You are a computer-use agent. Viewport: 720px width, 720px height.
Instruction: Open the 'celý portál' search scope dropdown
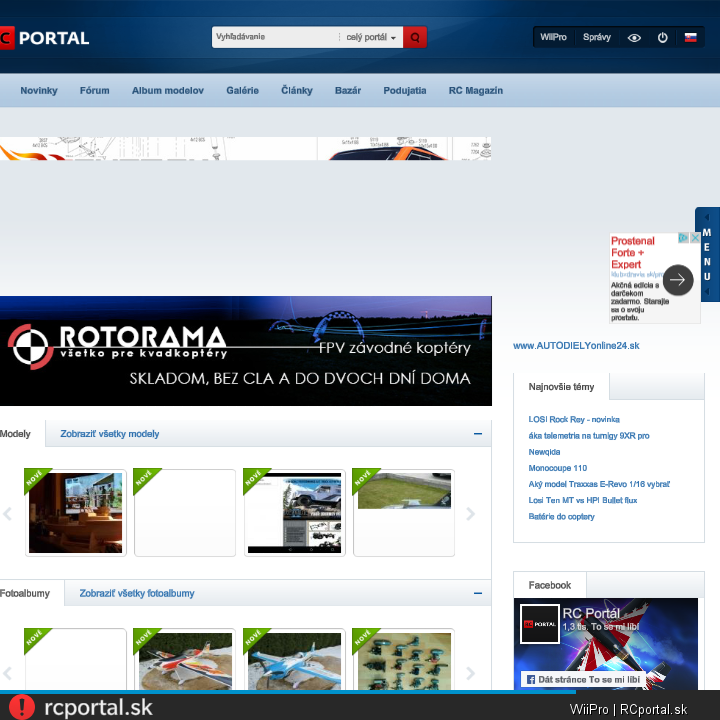(x=371, y=37)
